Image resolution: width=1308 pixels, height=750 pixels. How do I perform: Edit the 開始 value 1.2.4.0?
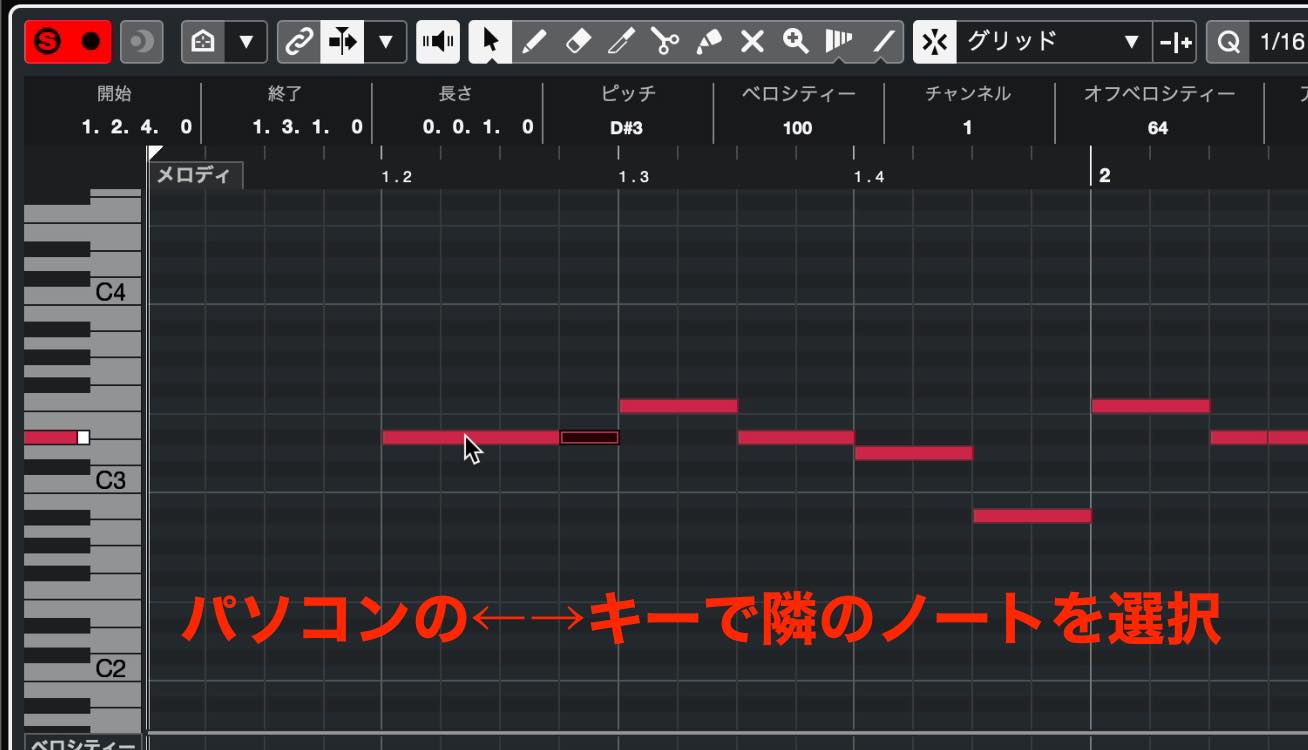pos(138,128)
